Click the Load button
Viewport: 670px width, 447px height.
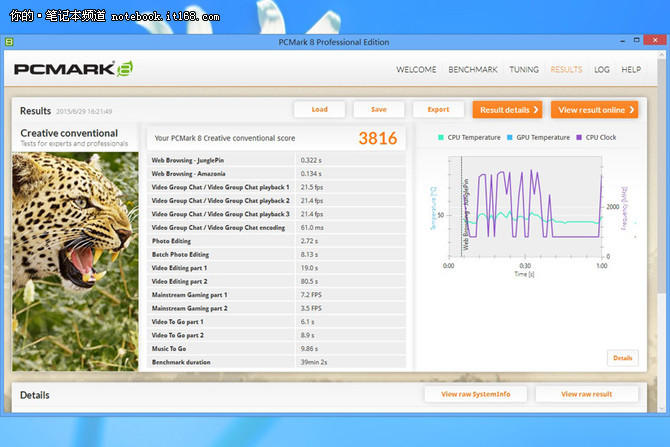pos(320,109)
